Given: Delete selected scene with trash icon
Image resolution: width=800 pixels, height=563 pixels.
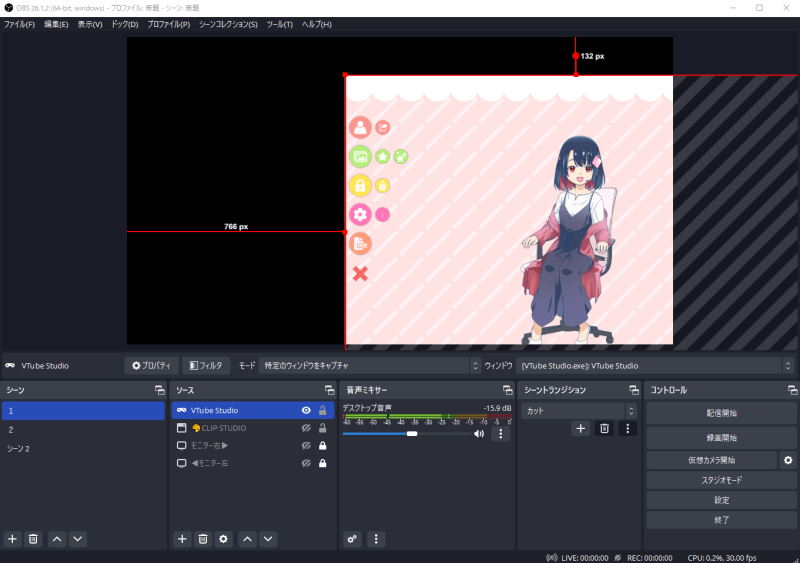Looking at the screenshot, I should coord(33,539).
